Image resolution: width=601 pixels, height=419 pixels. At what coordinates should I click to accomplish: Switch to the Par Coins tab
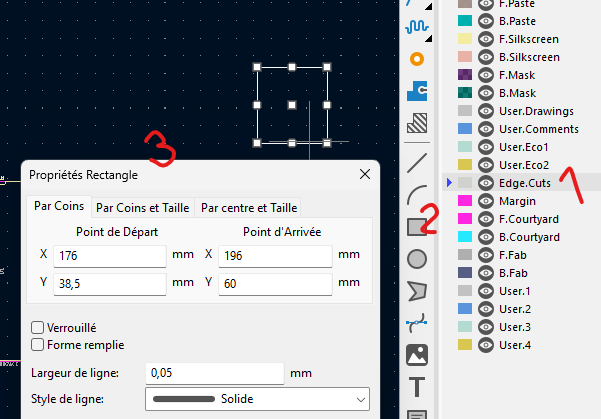(59, 206)
